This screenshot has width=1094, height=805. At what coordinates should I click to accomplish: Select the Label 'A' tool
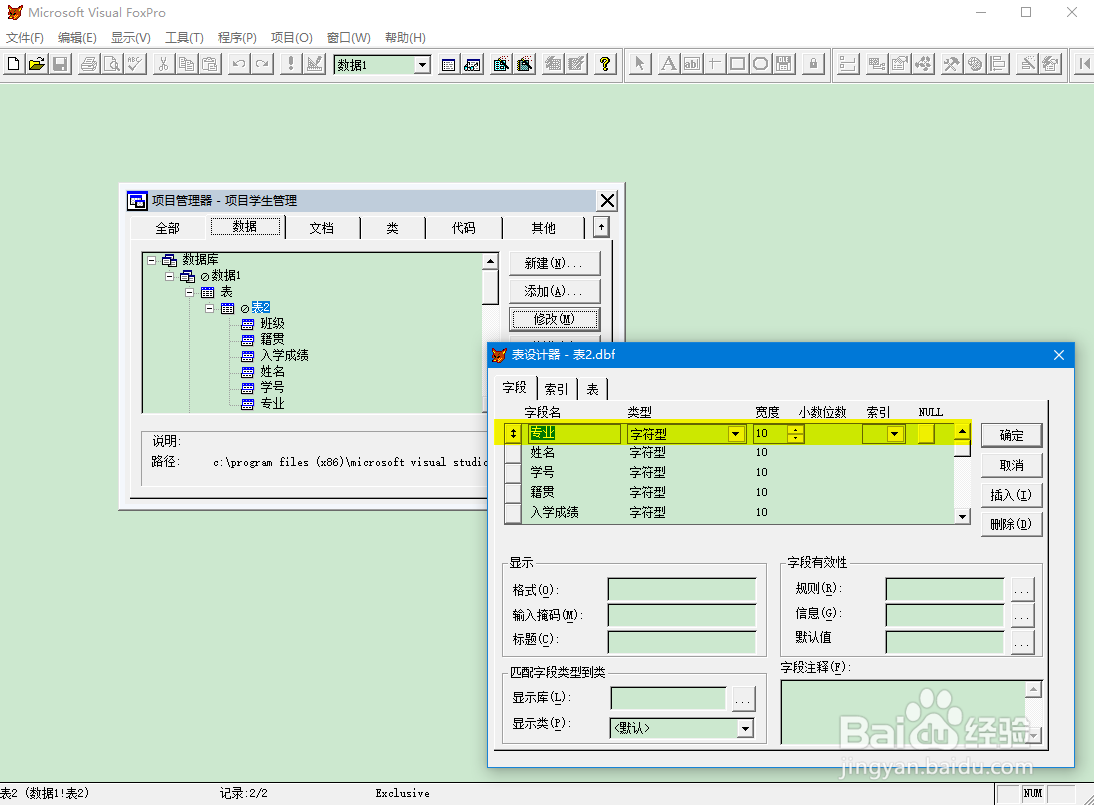[x=668, y=64]
